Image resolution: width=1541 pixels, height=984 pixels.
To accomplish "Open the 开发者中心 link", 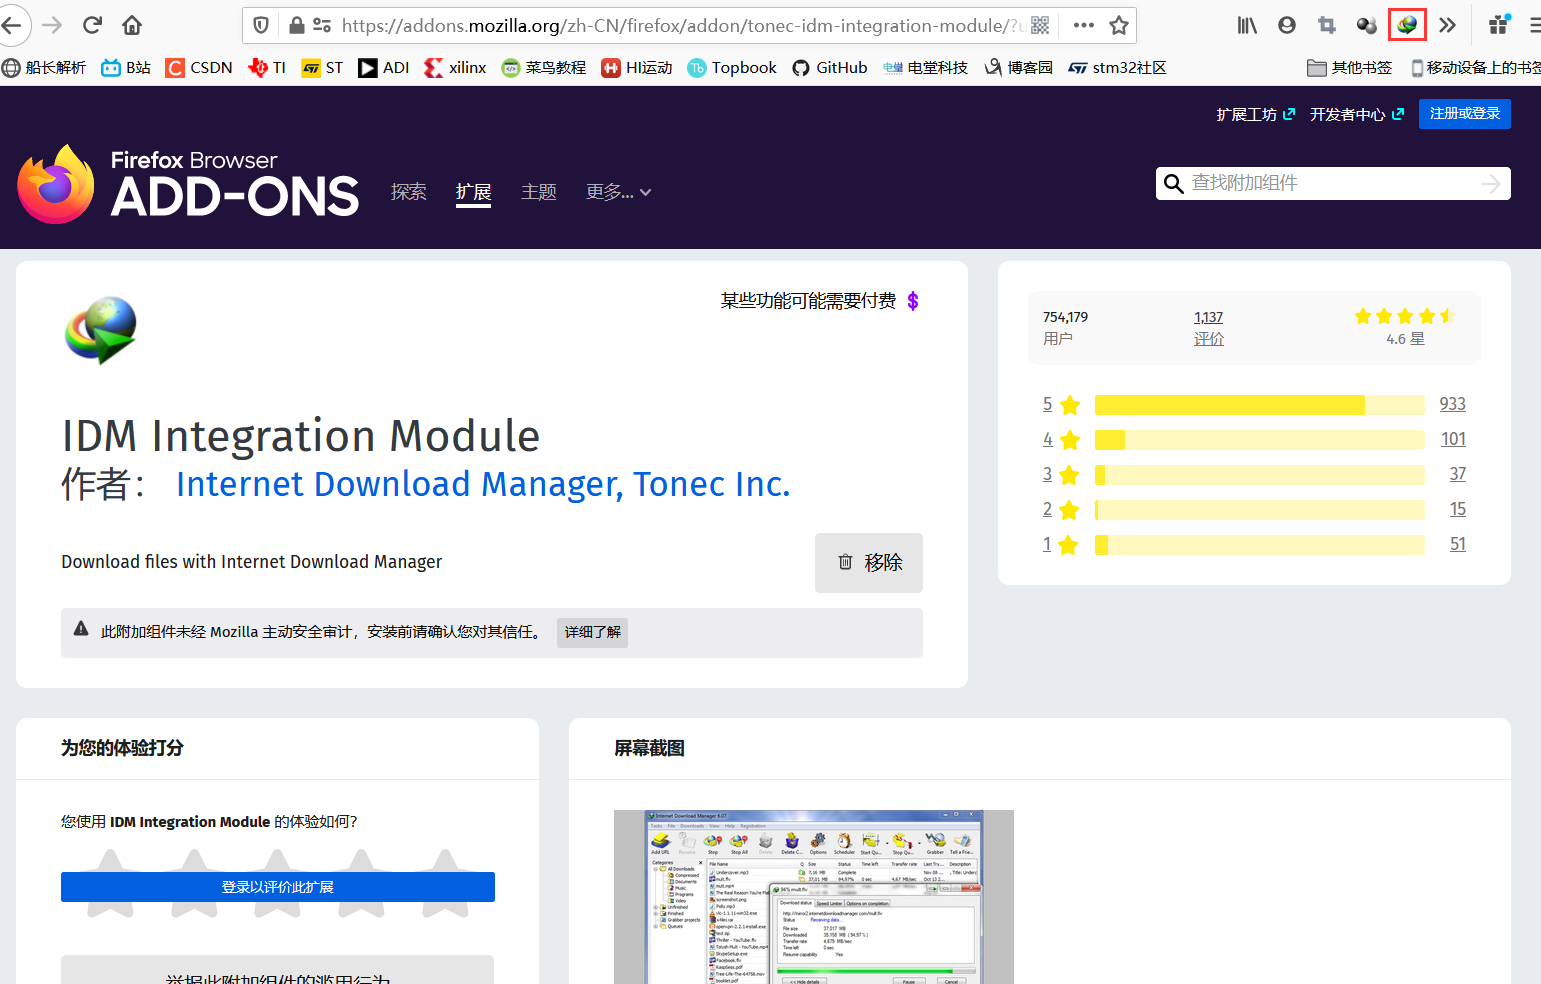I will pyautogui.click(x=1357, y=114).
